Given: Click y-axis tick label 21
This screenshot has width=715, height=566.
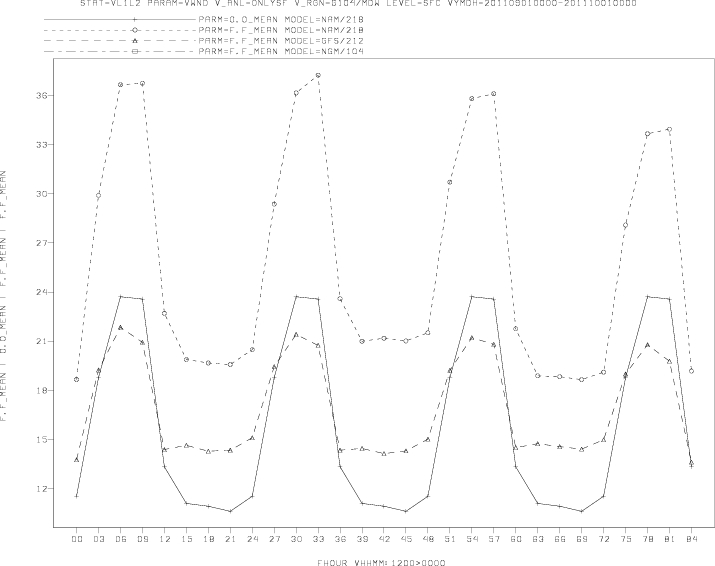Looking at the screenshot, I should click(42, 342).
